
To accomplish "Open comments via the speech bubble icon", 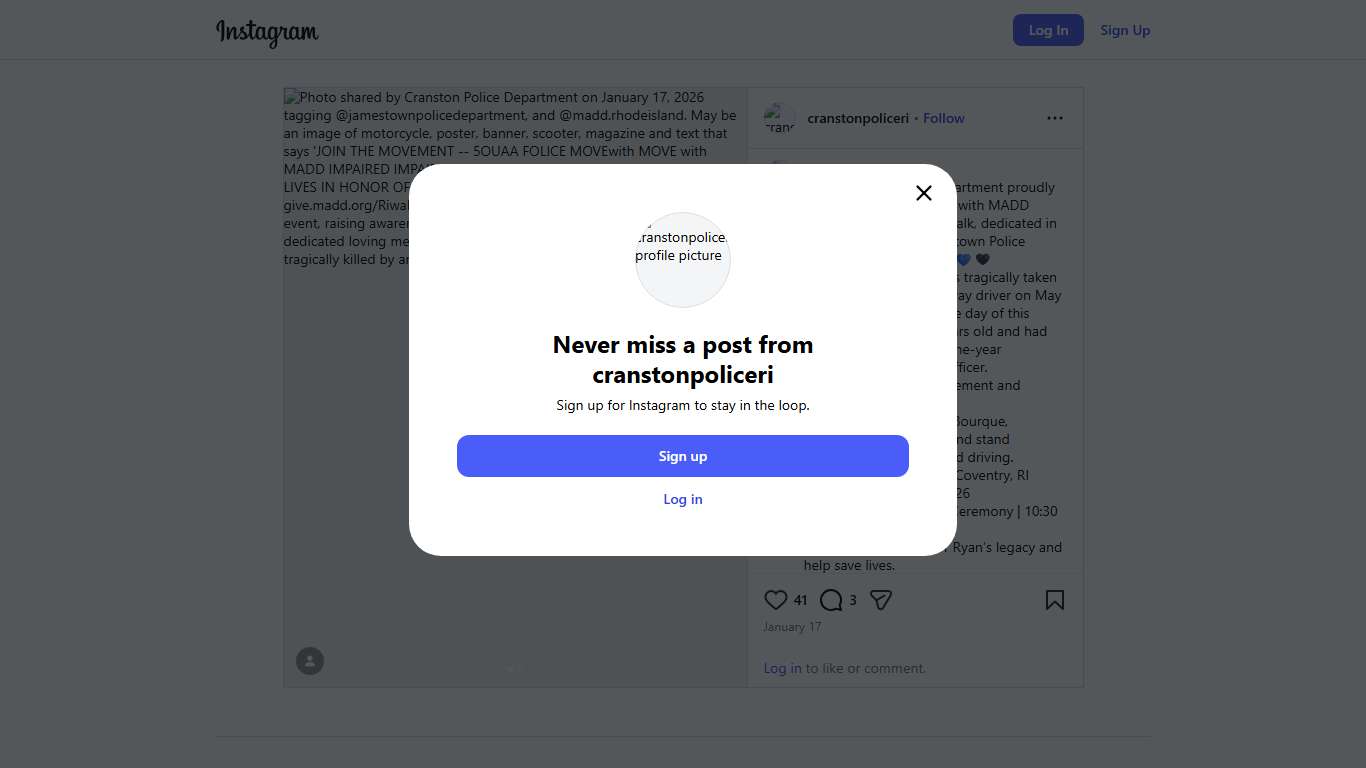I will click(831, 600).
